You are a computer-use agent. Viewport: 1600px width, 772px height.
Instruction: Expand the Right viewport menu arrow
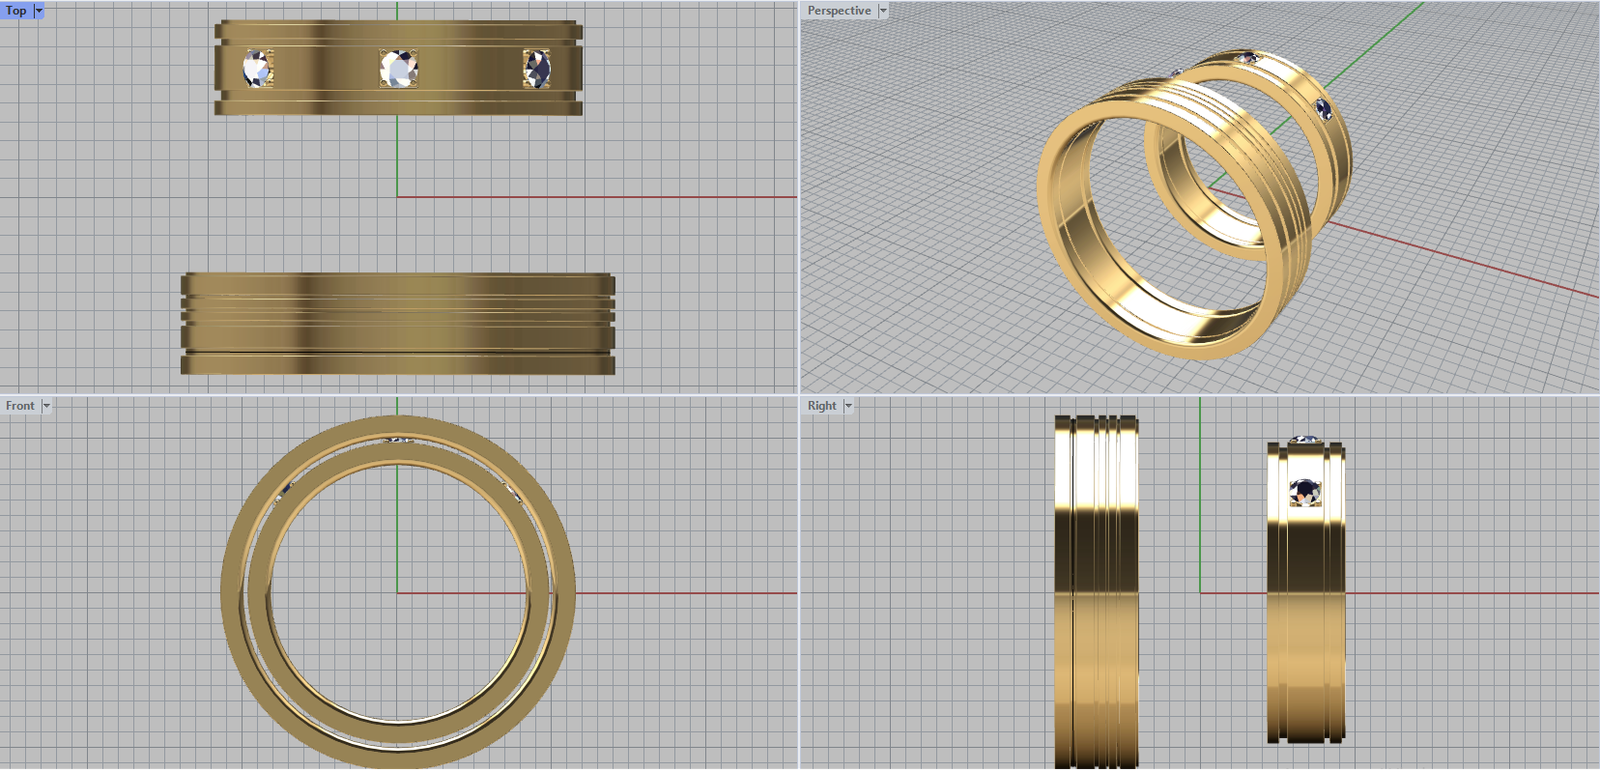(848, 405)
